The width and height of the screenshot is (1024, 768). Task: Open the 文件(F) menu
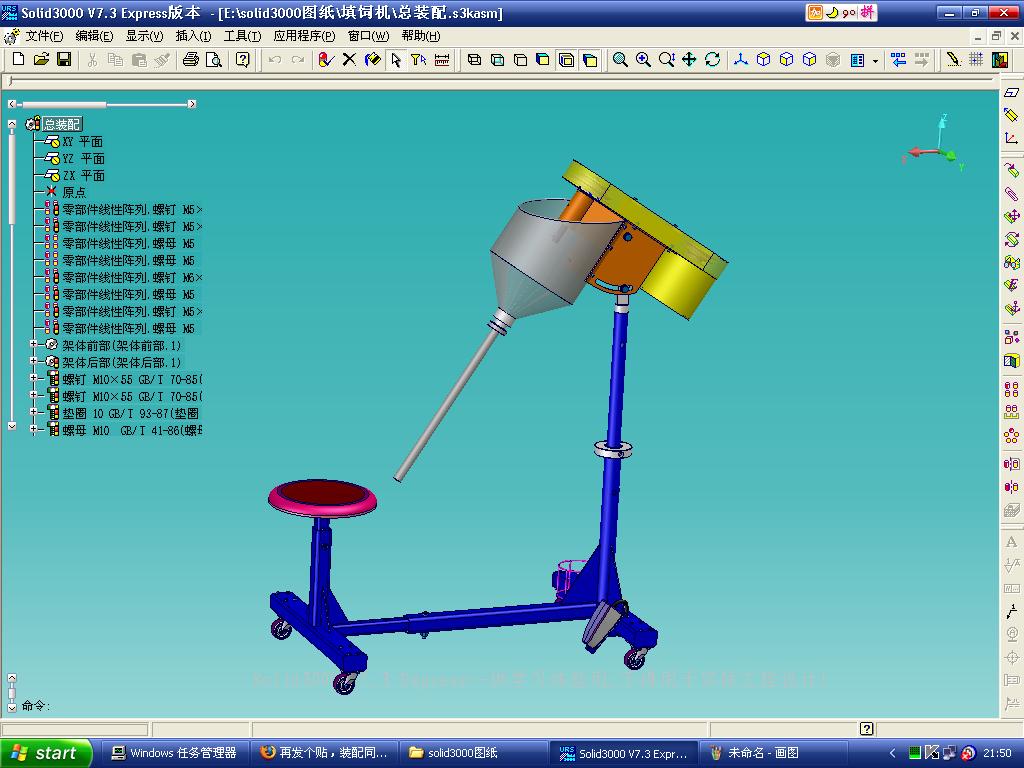coord(44,36)
